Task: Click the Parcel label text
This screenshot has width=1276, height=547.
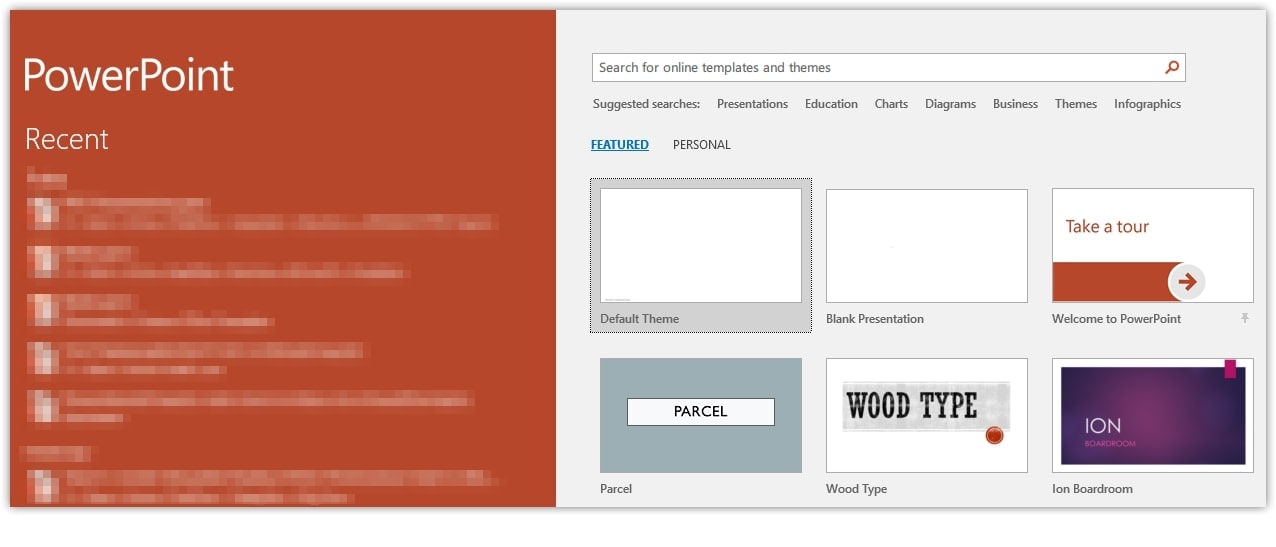Action: [x=616, y=489]
